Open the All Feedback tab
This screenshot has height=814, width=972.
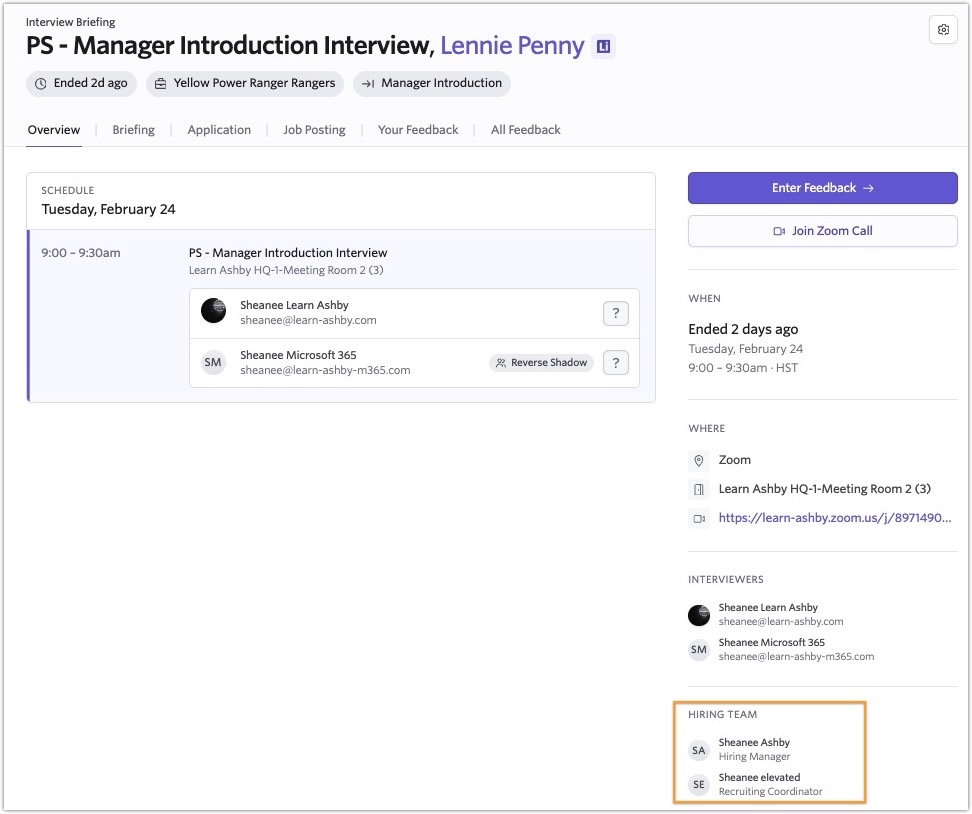point(525,130)
